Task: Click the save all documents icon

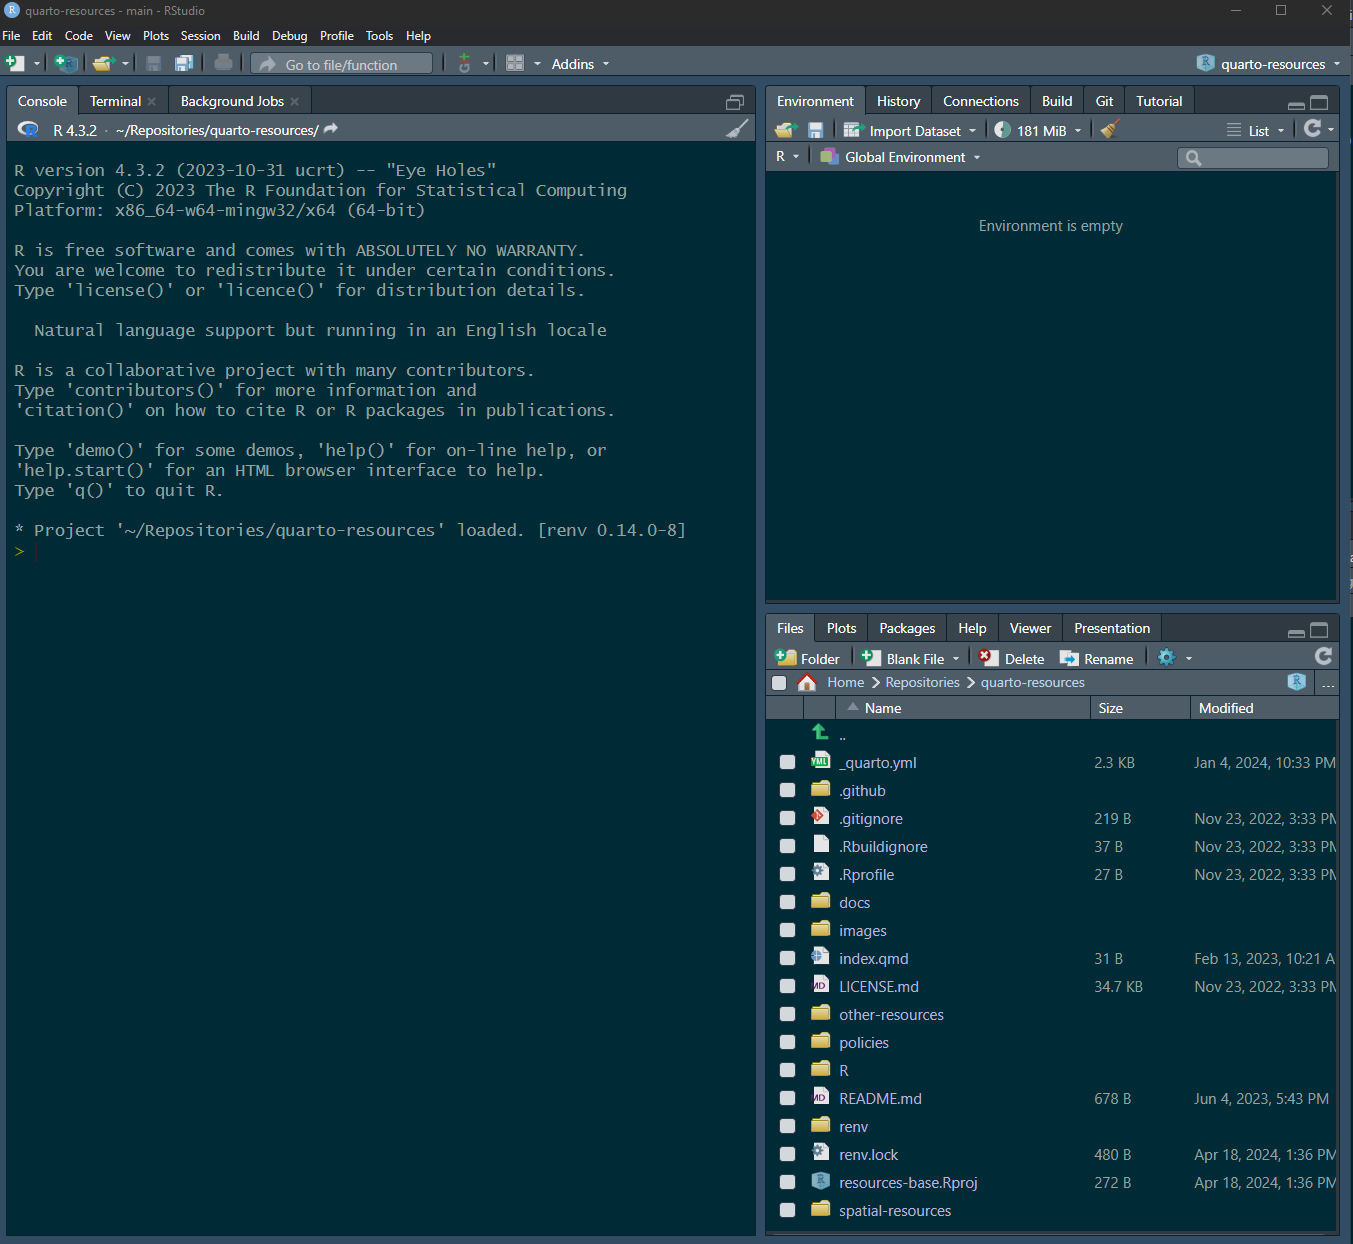Action: (x=184, y=63)
